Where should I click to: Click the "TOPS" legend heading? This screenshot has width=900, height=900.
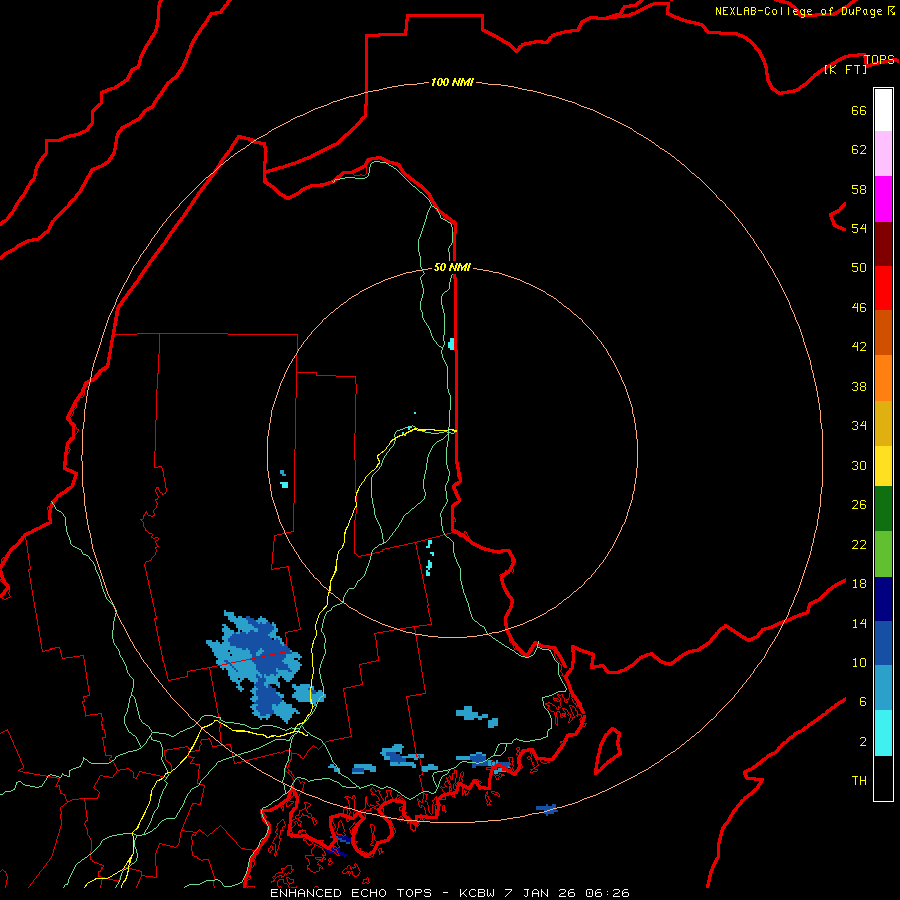[879, 59]
